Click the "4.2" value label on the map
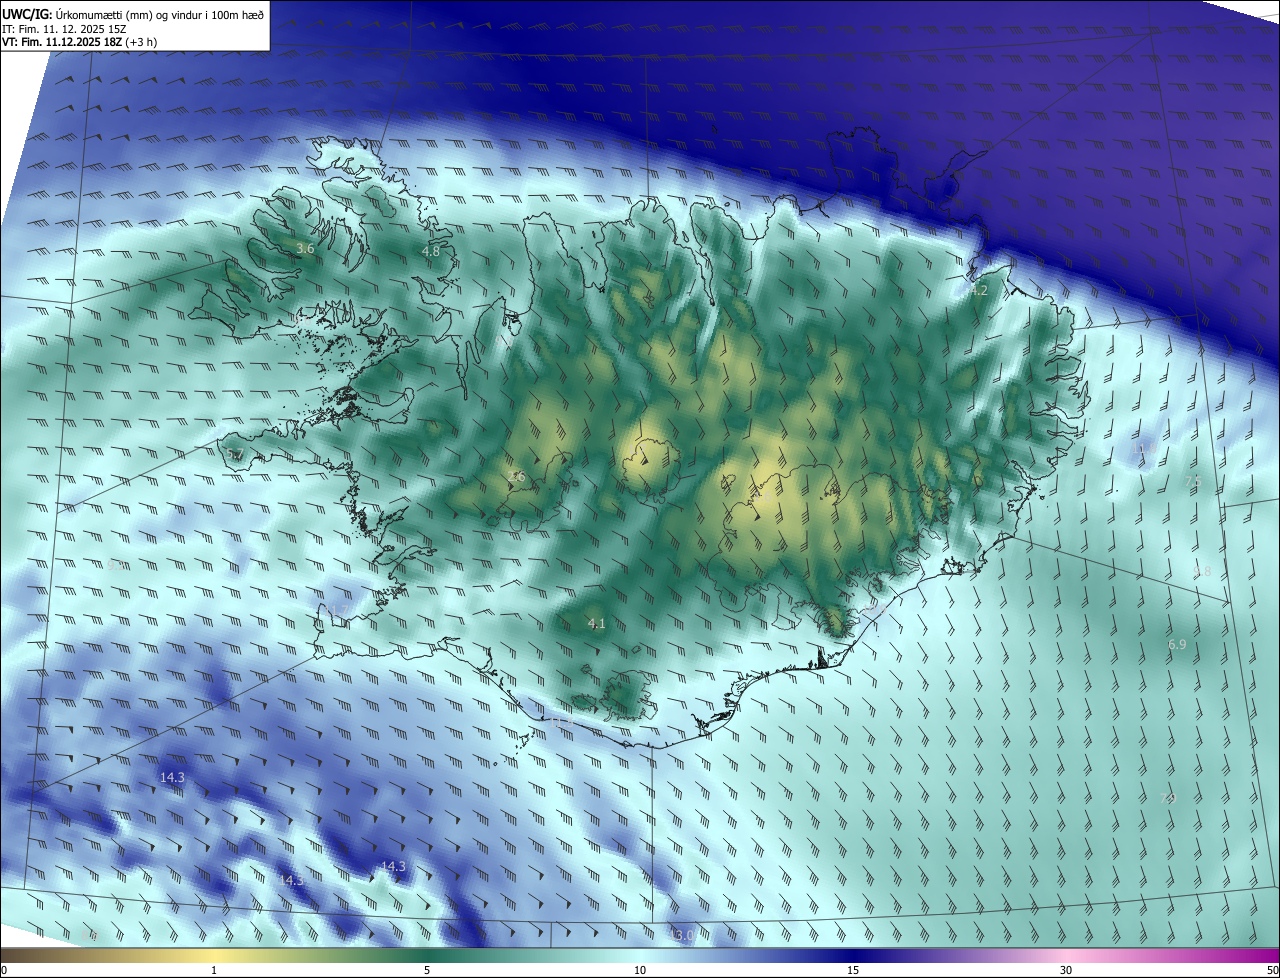The width and height of the screenshot is (1280, 978). 979,291
